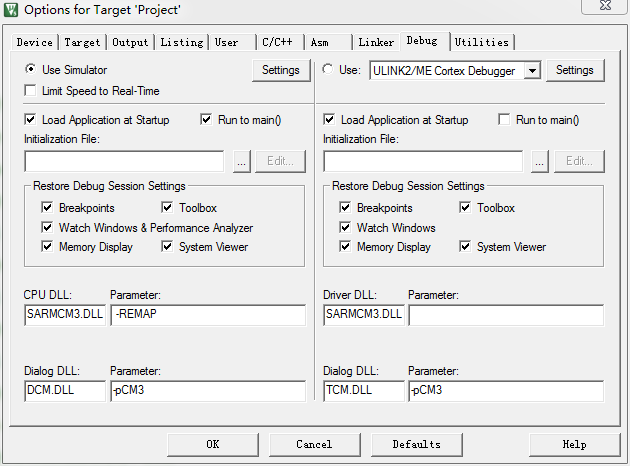Click the Cancel button

(315, 444)
